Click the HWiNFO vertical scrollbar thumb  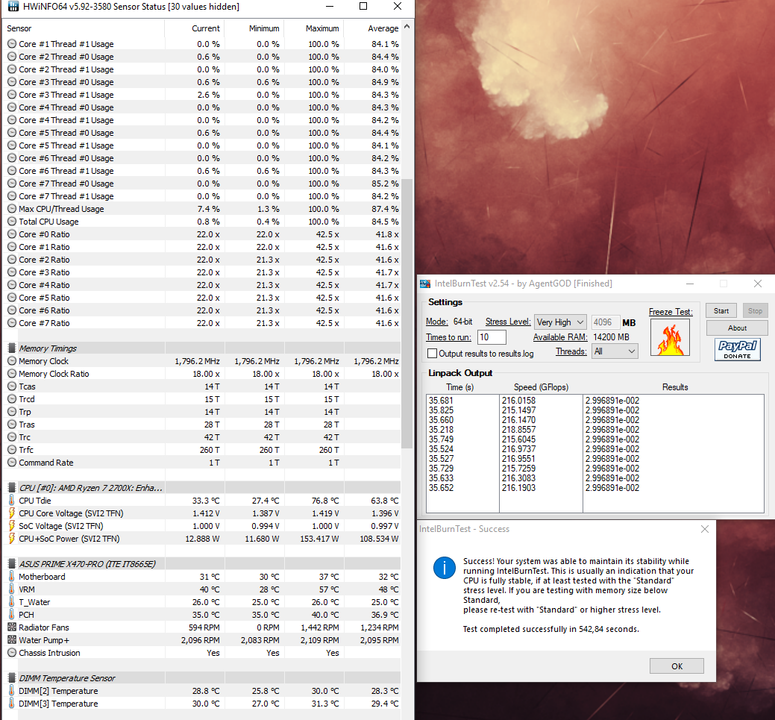[407, 313]
